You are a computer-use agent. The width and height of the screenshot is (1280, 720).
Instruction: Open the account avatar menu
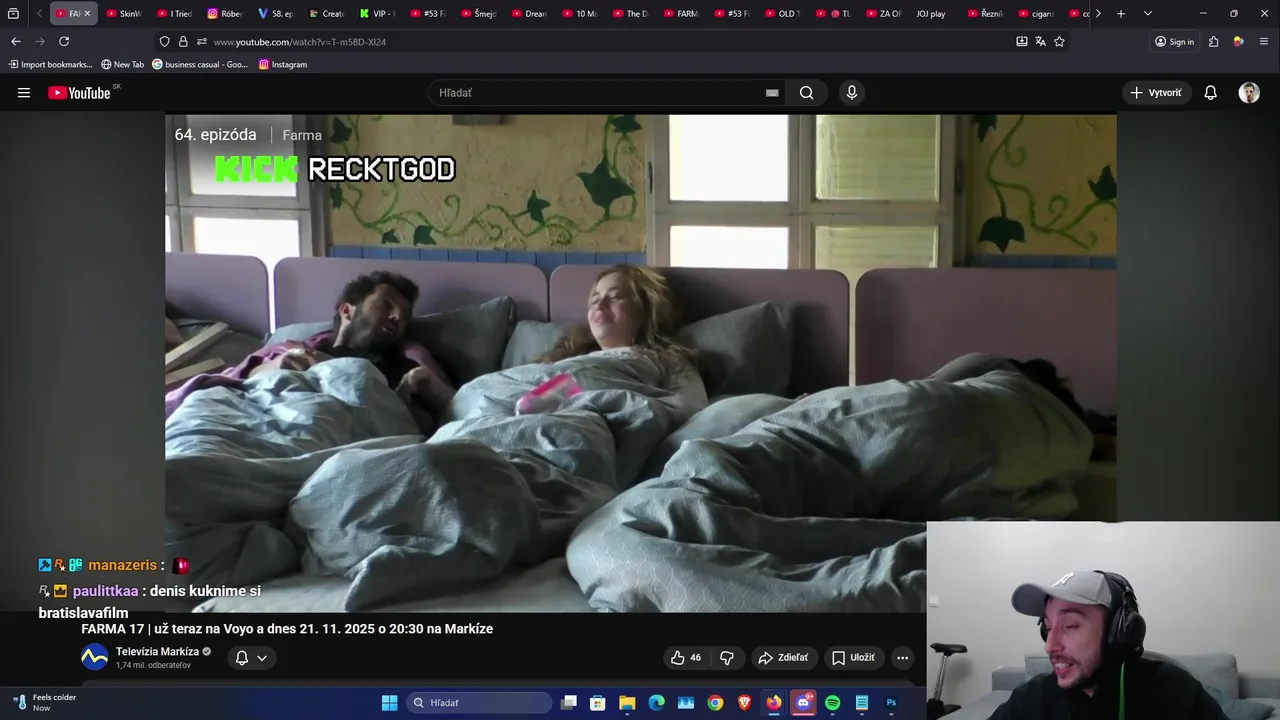[1249, 93]
